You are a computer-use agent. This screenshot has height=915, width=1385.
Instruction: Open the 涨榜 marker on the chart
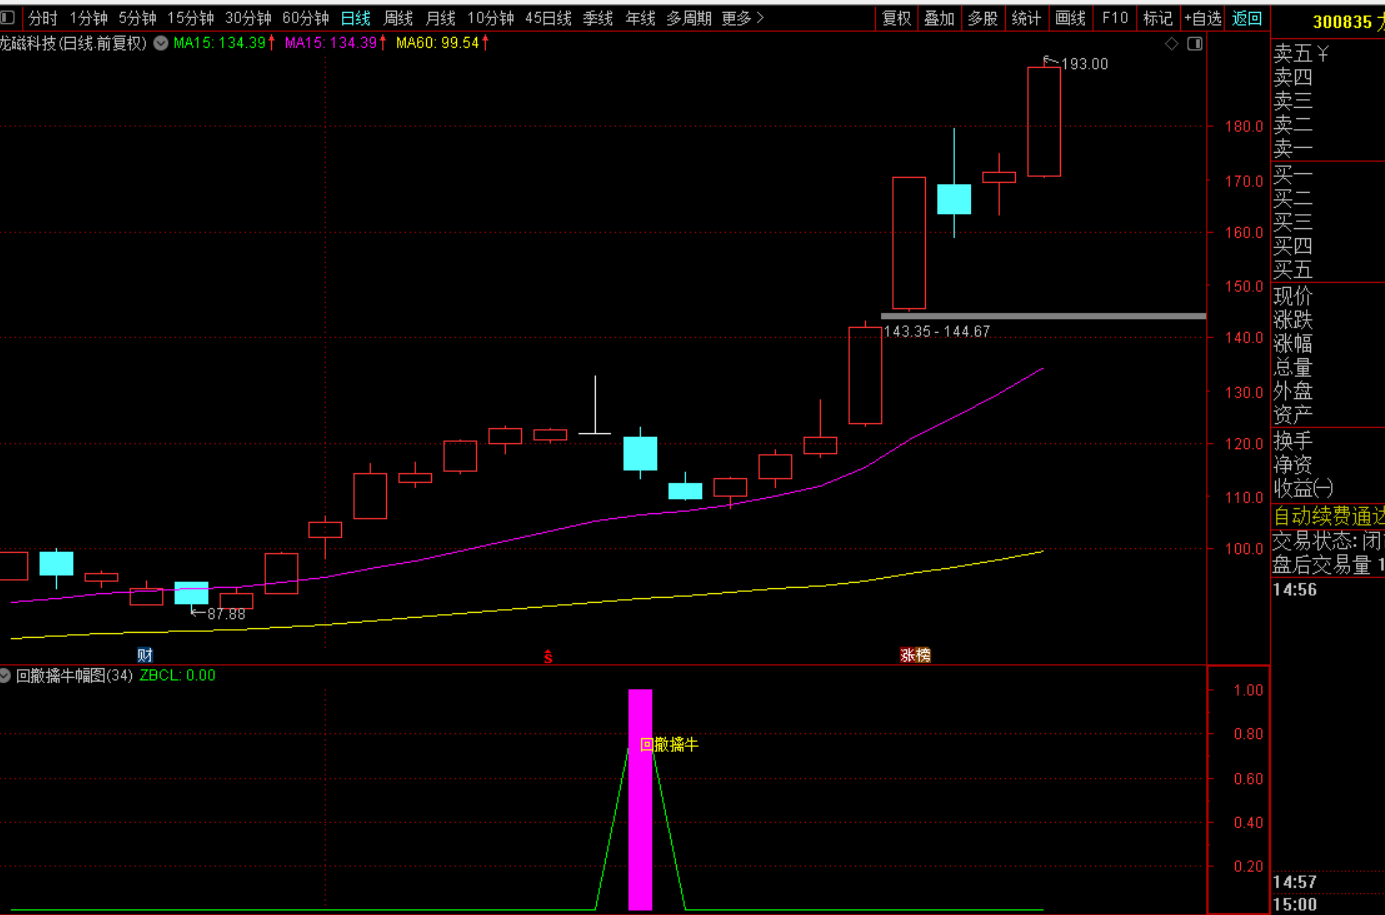pyautogui.click(x=915, y=655)
